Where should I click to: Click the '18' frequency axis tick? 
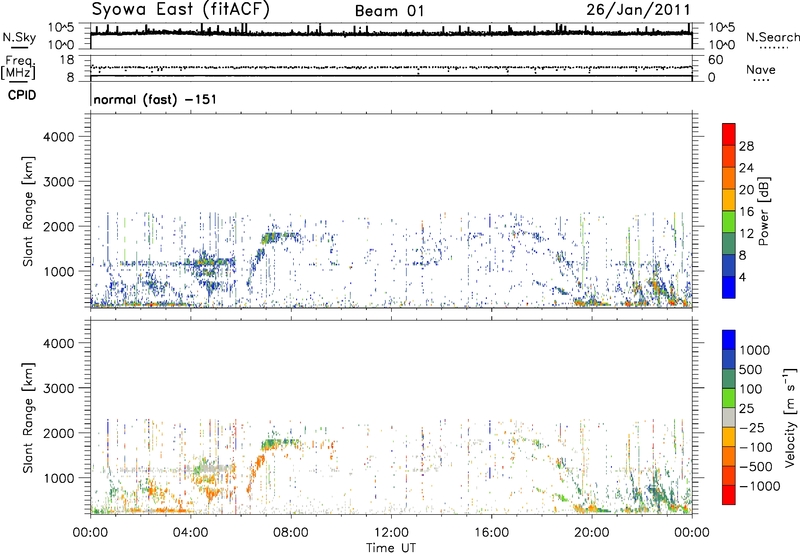67,60
